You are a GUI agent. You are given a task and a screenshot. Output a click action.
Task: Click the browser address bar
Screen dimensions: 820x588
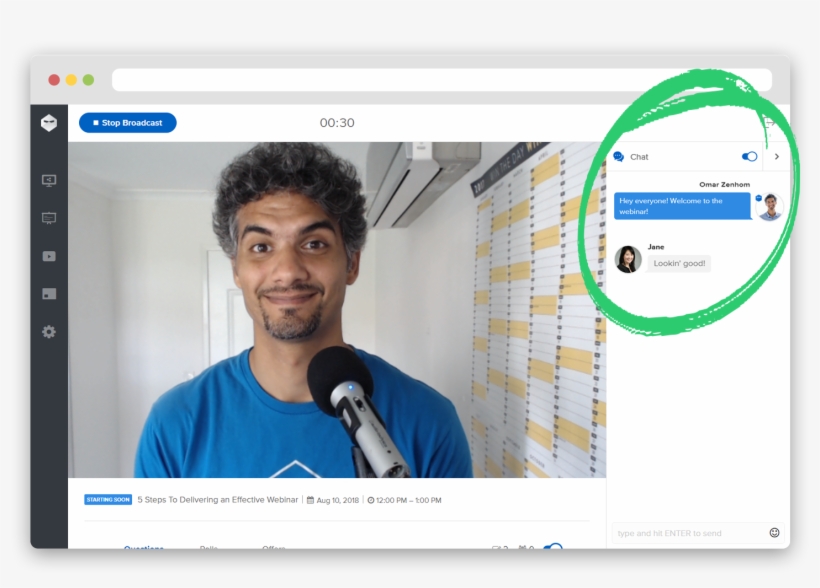point(441,80)
